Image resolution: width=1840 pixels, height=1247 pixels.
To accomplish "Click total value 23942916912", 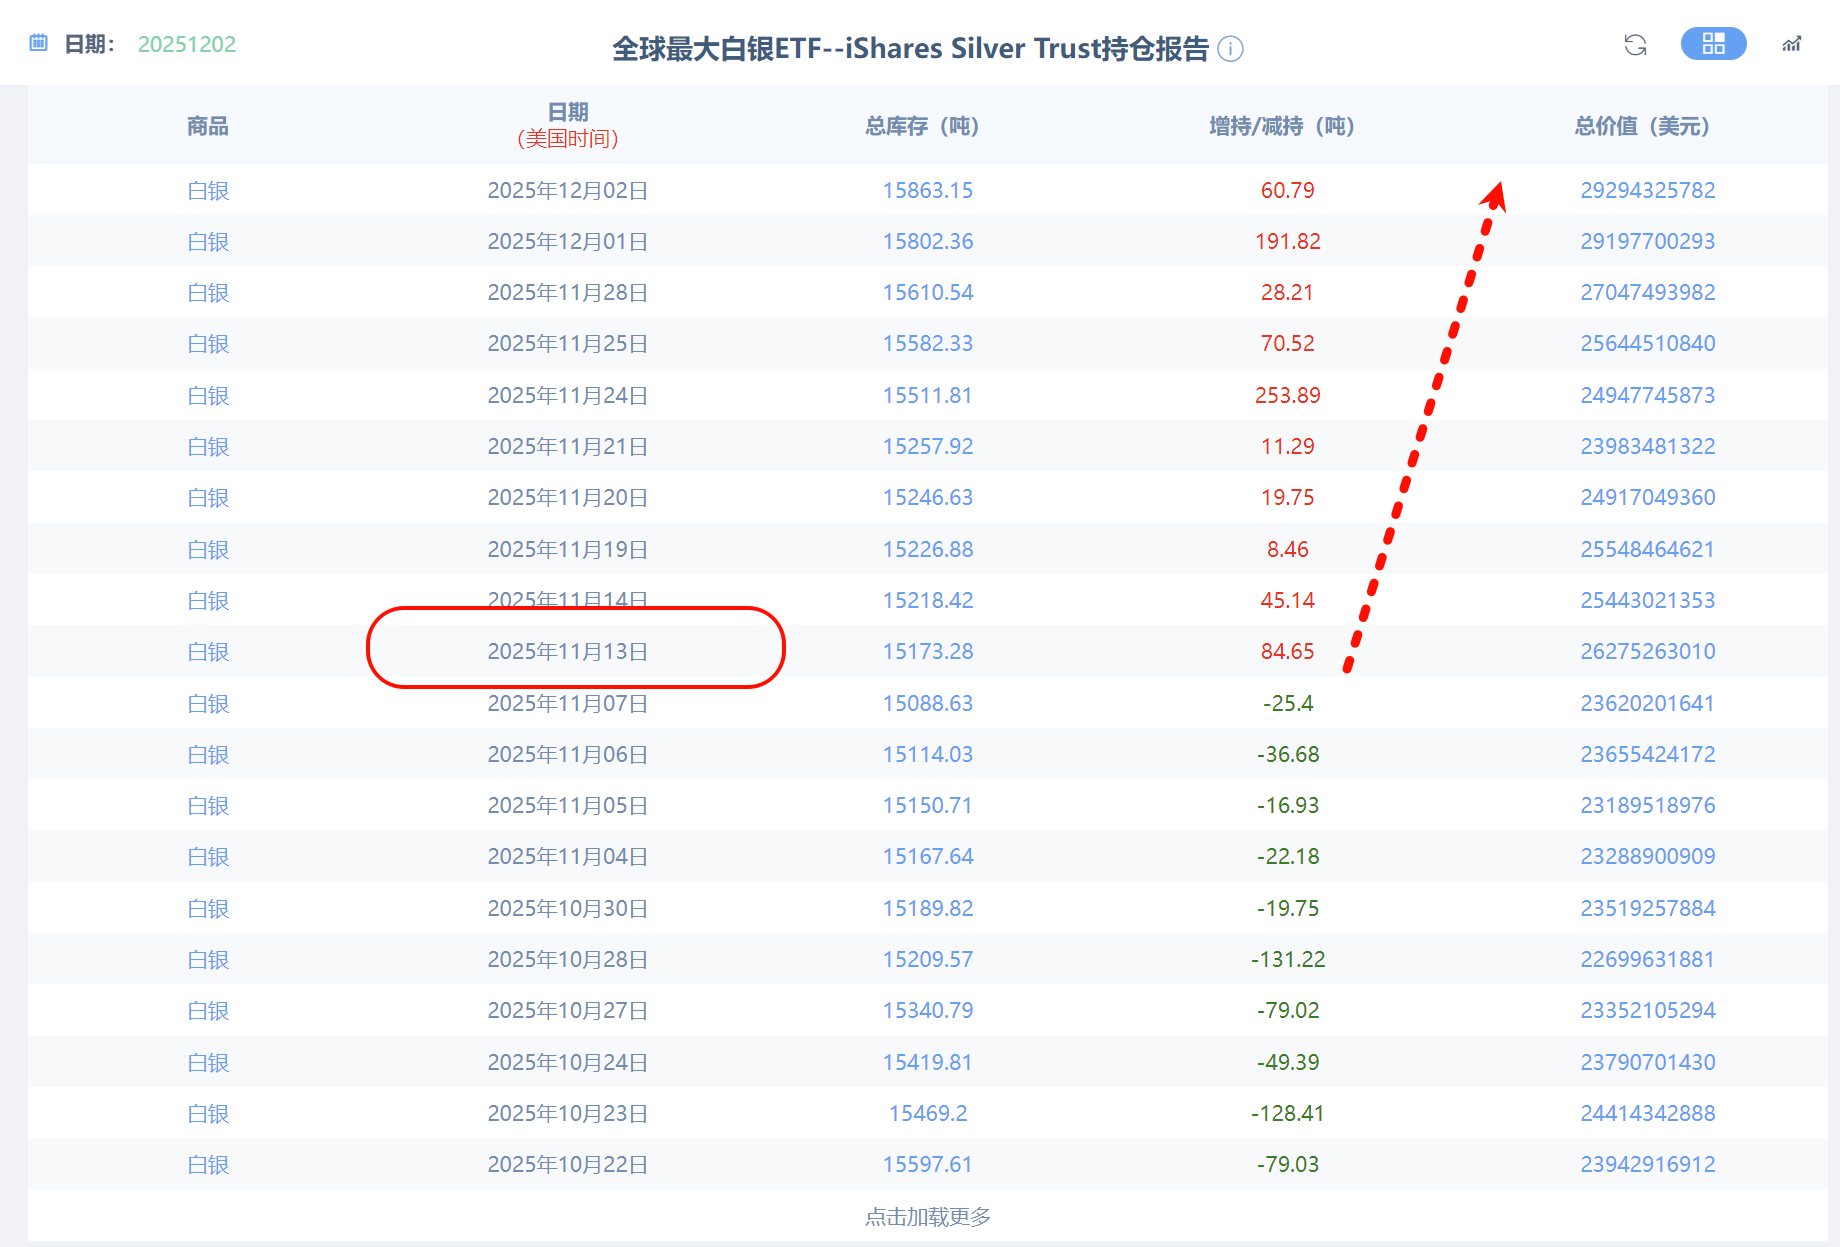I will point(1648,1164).
